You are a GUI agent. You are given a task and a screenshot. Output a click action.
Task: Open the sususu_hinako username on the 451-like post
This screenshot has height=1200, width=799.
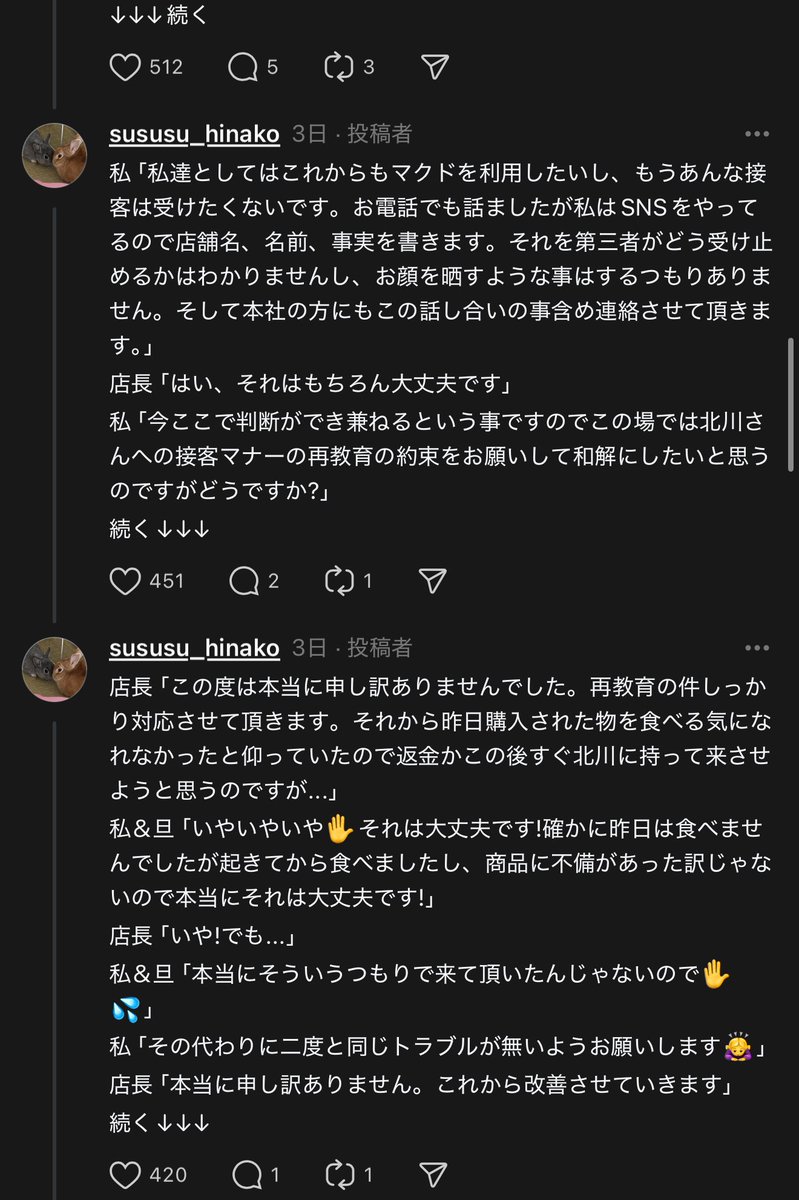point(194,134)
